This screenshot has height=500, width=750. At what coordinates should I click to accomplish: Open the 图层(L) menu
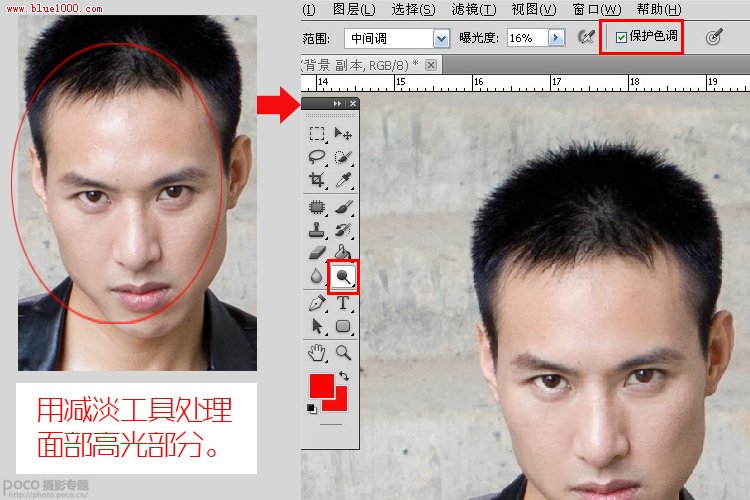[x=354, y=9]
